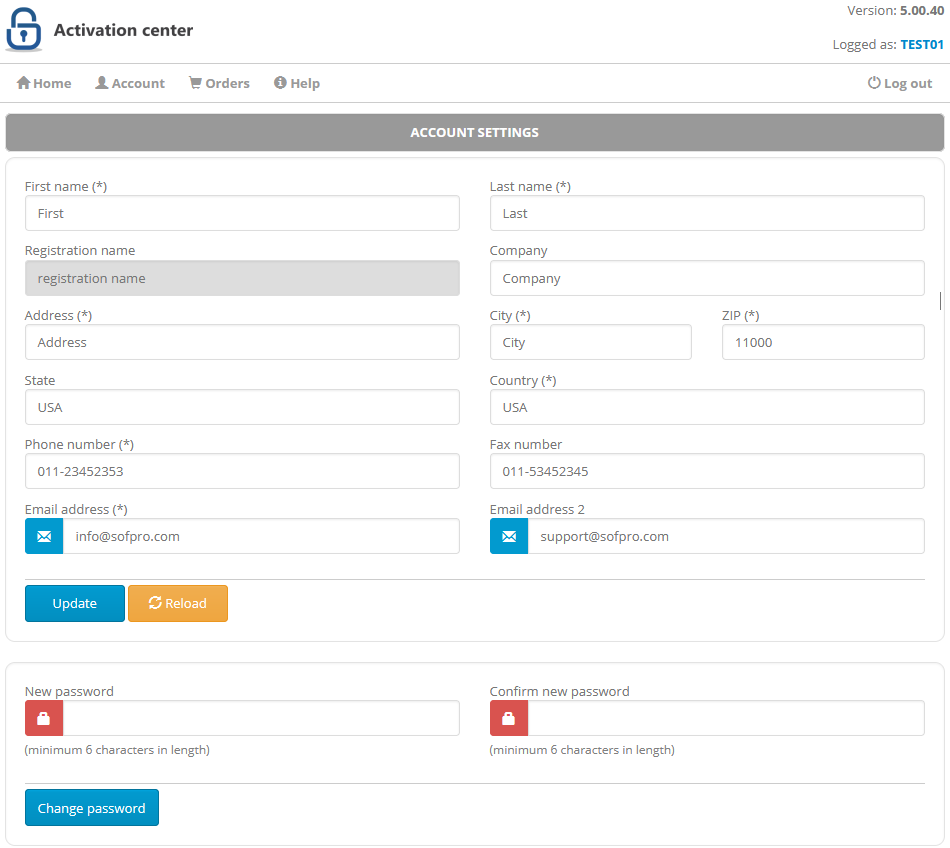This screenshot has width=950, height=848.
Task: Click the Orders shopping cart icon
Action: 195,83
